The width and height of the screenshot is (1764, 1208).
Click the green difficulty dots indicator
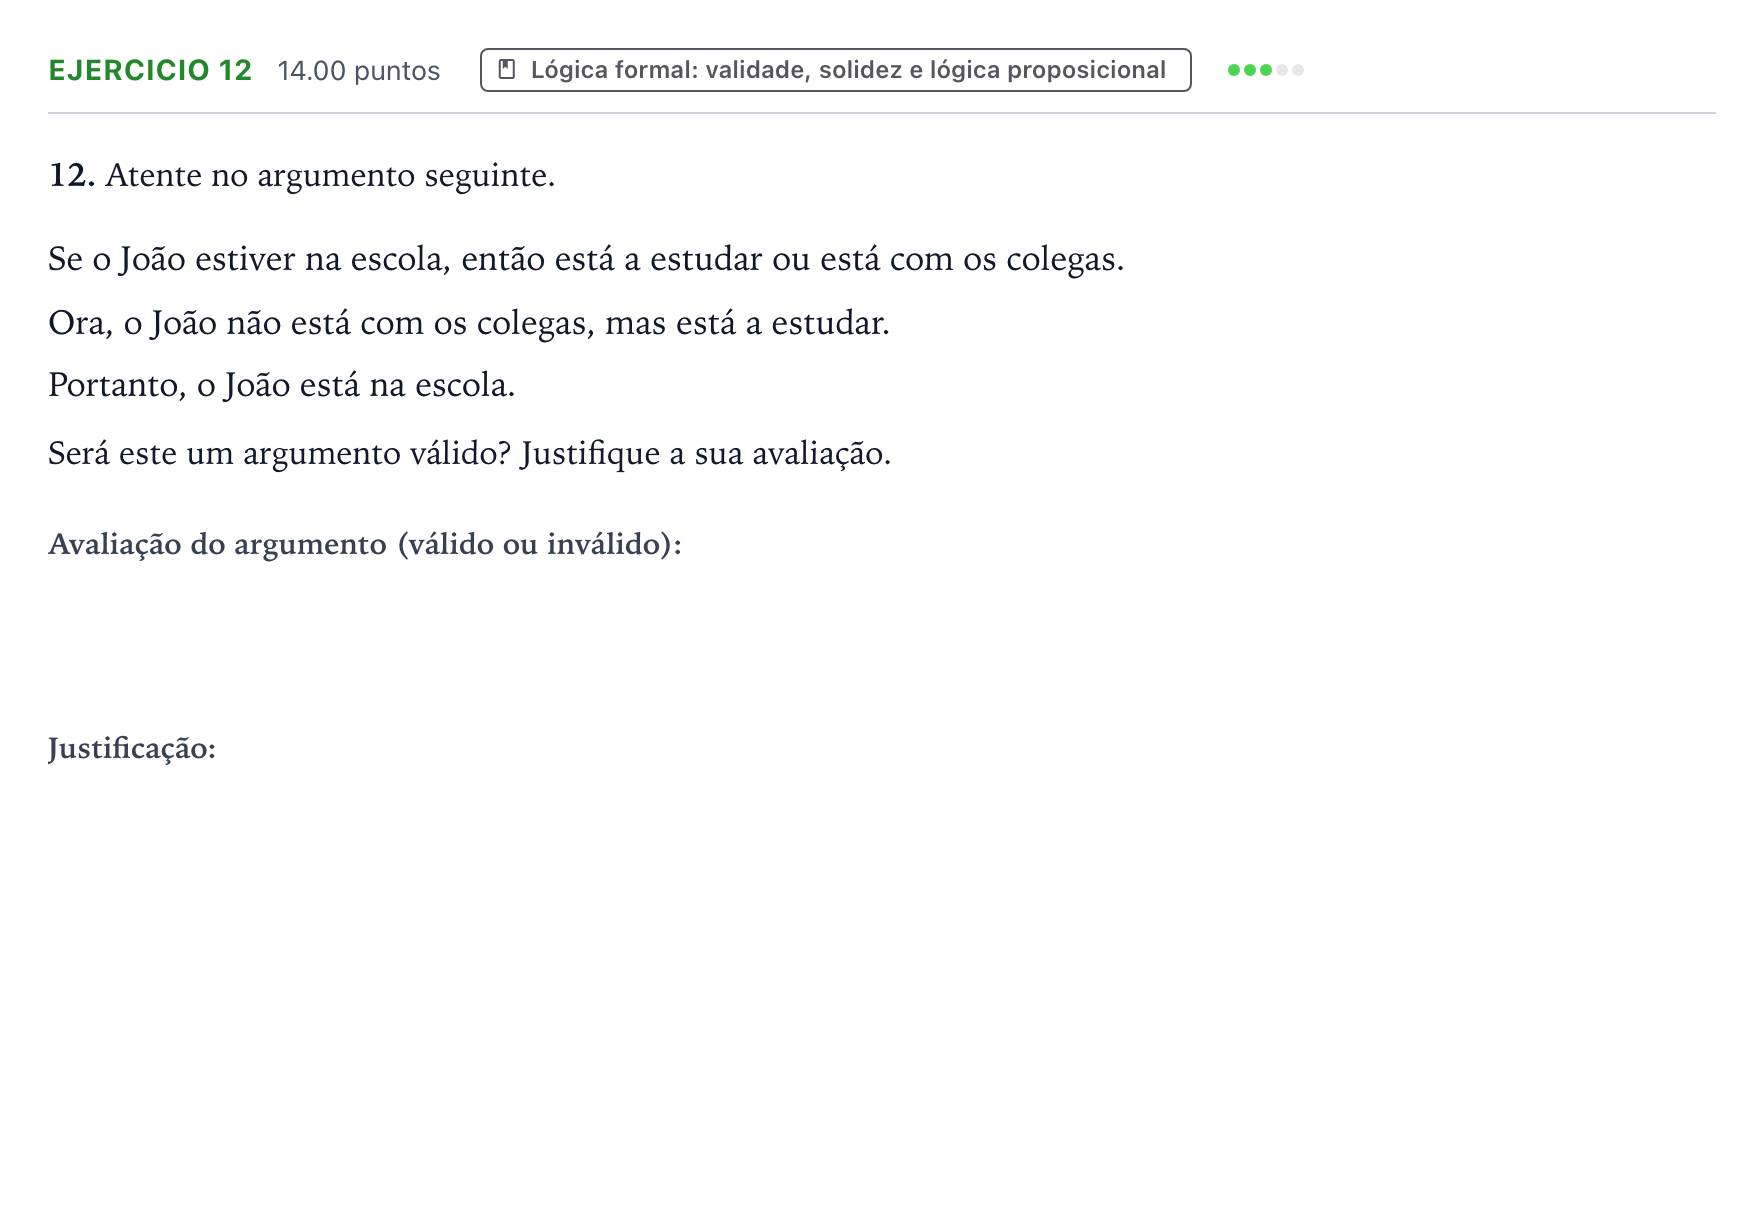[x=1265, y=70]
